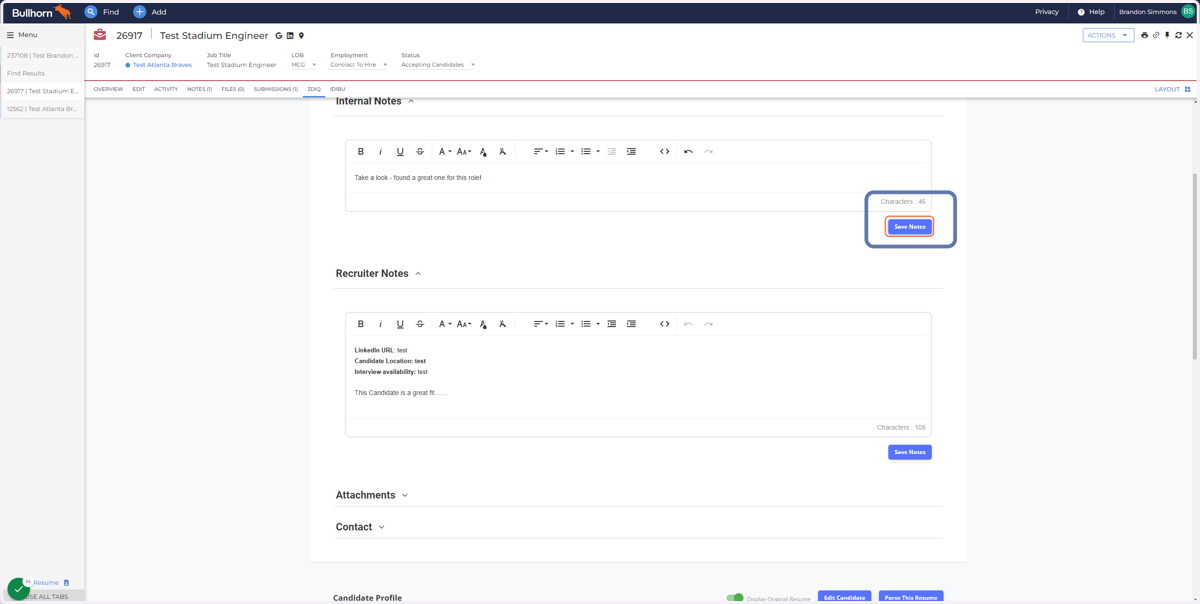Undo last edit in Internal Notes
Viewport: 1200px width, 604px height.
(x=688, y=152)
